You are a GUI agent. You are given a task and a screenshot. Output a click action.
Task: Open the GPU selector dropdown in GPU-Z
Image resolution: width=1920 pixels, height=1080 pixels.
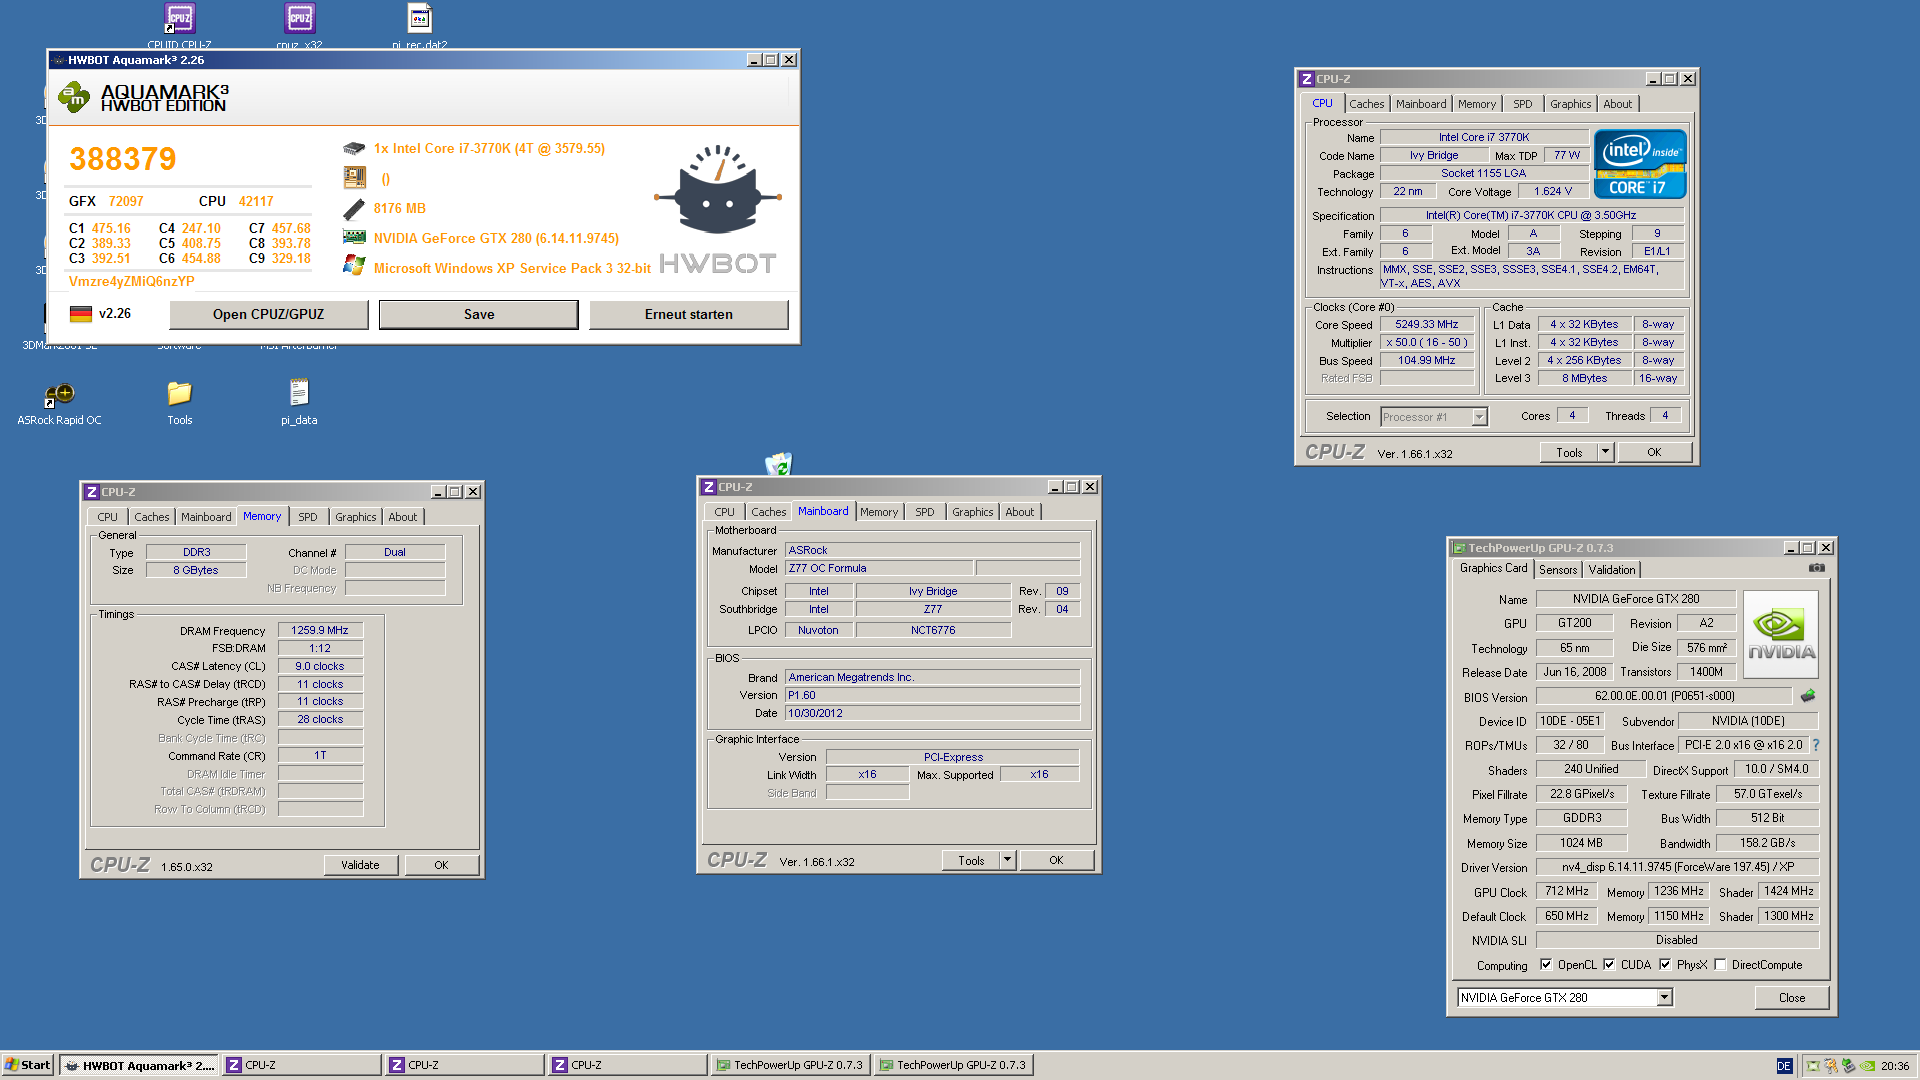(x=1664, y=998)
